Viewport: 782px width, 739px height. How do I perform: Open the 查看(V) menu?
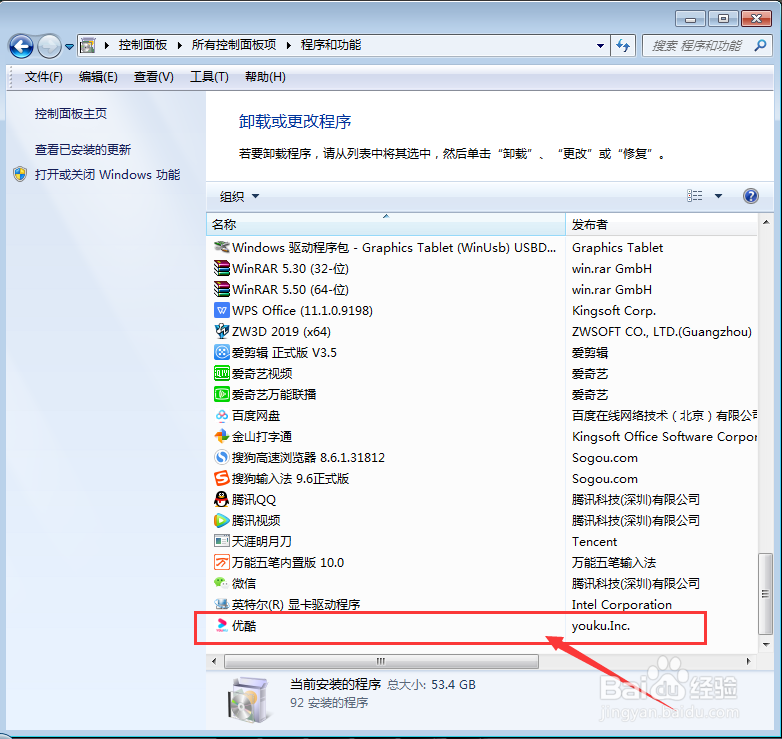coord(154,77)
